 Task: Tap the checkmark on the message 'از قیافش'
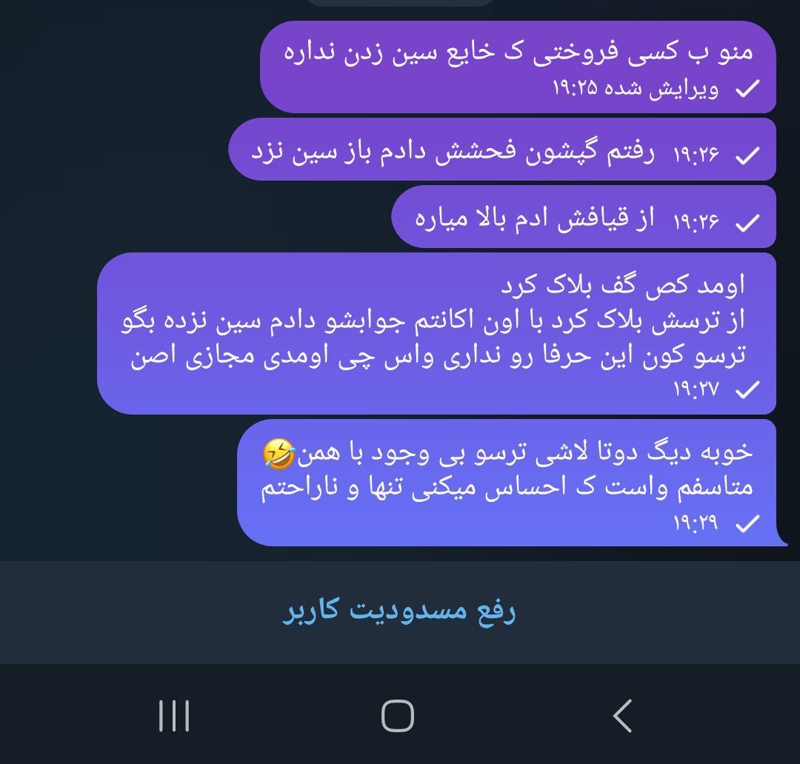pyautogui.click(x=747, y=223)
